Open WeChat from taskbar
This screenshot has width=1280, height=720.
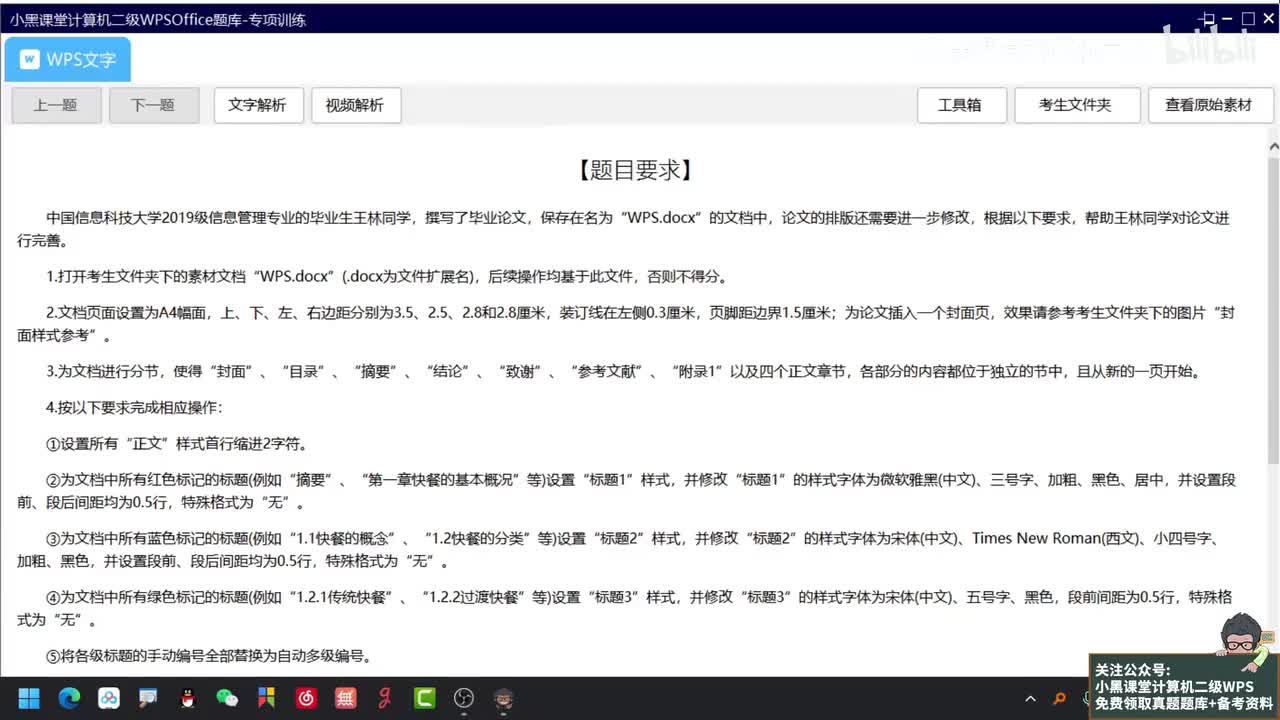click(x=227, y=698)
